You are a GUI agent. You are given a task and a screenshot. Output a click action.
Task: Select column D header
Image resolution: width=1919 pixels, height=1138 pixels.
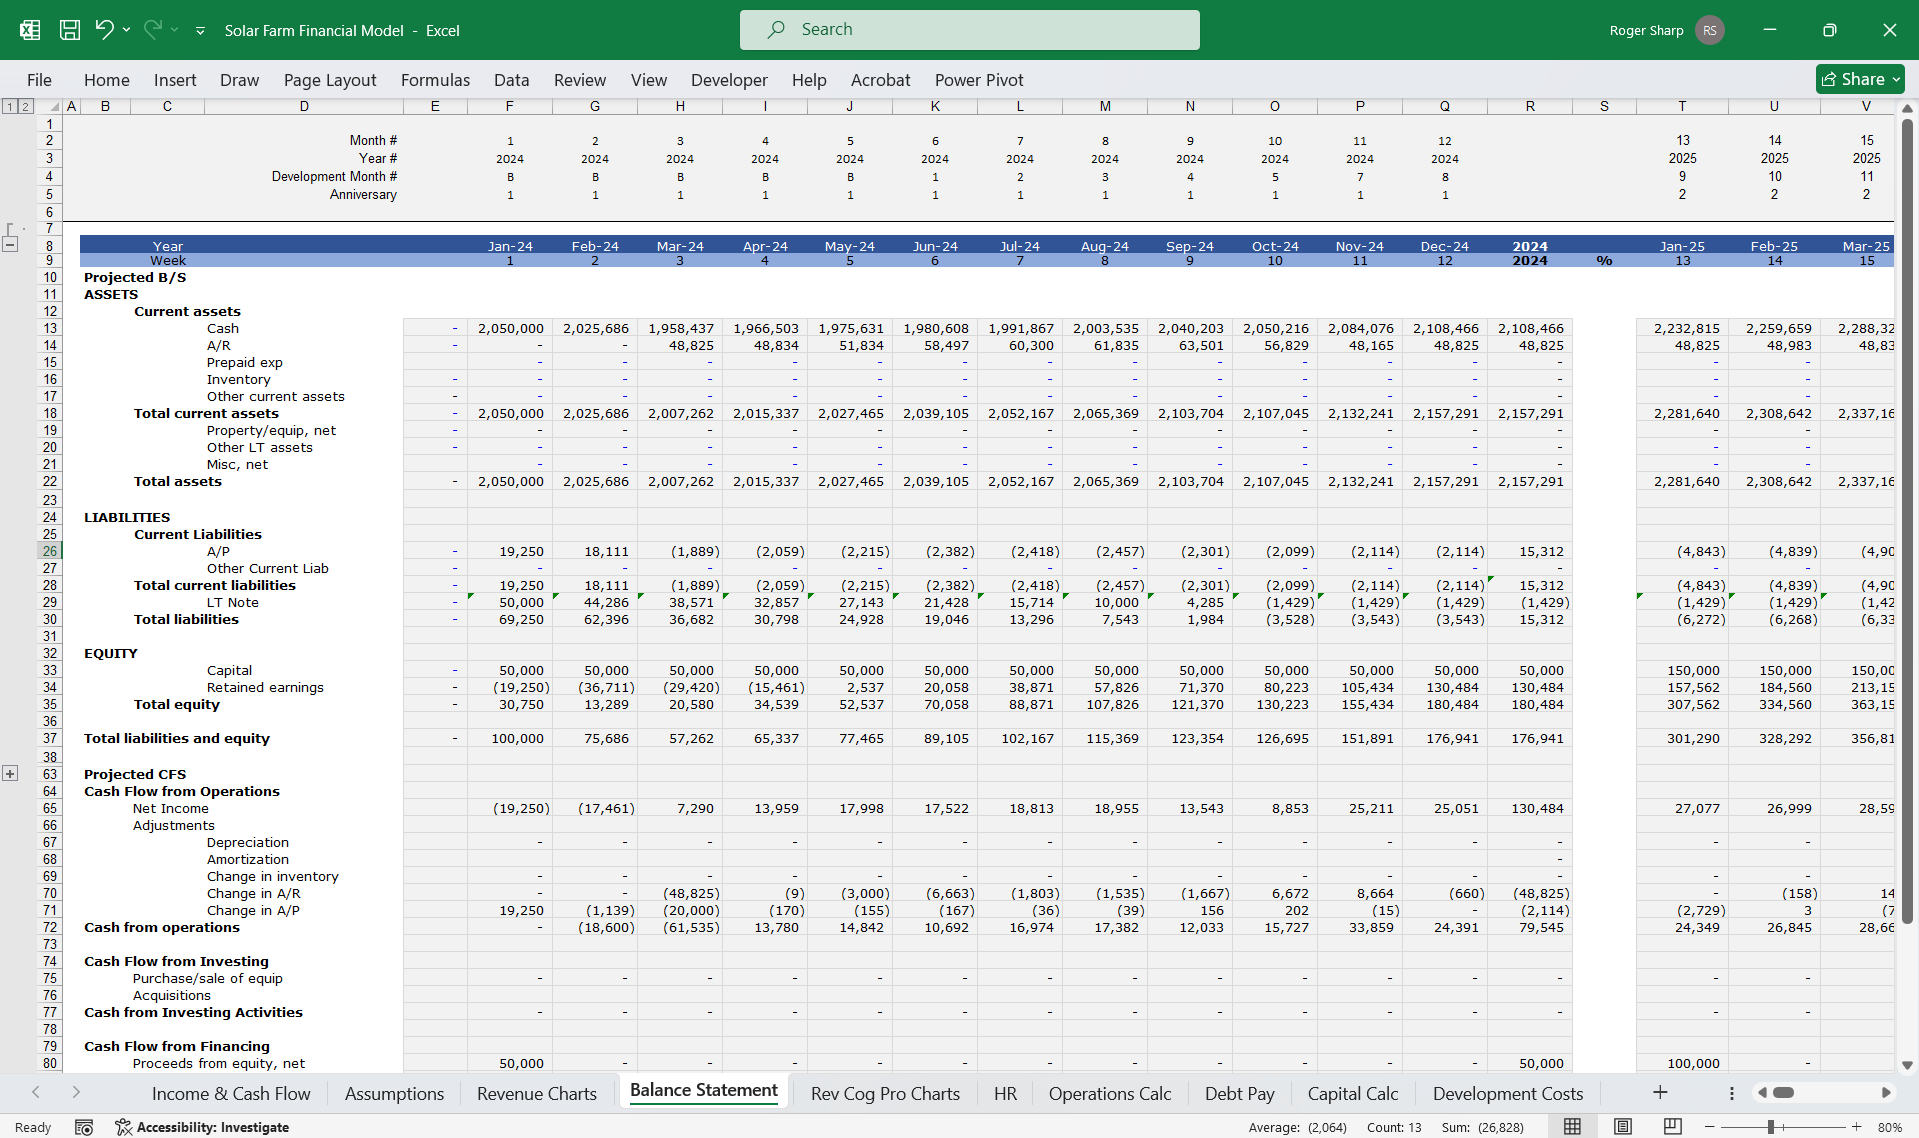click(x=304, y=106)
